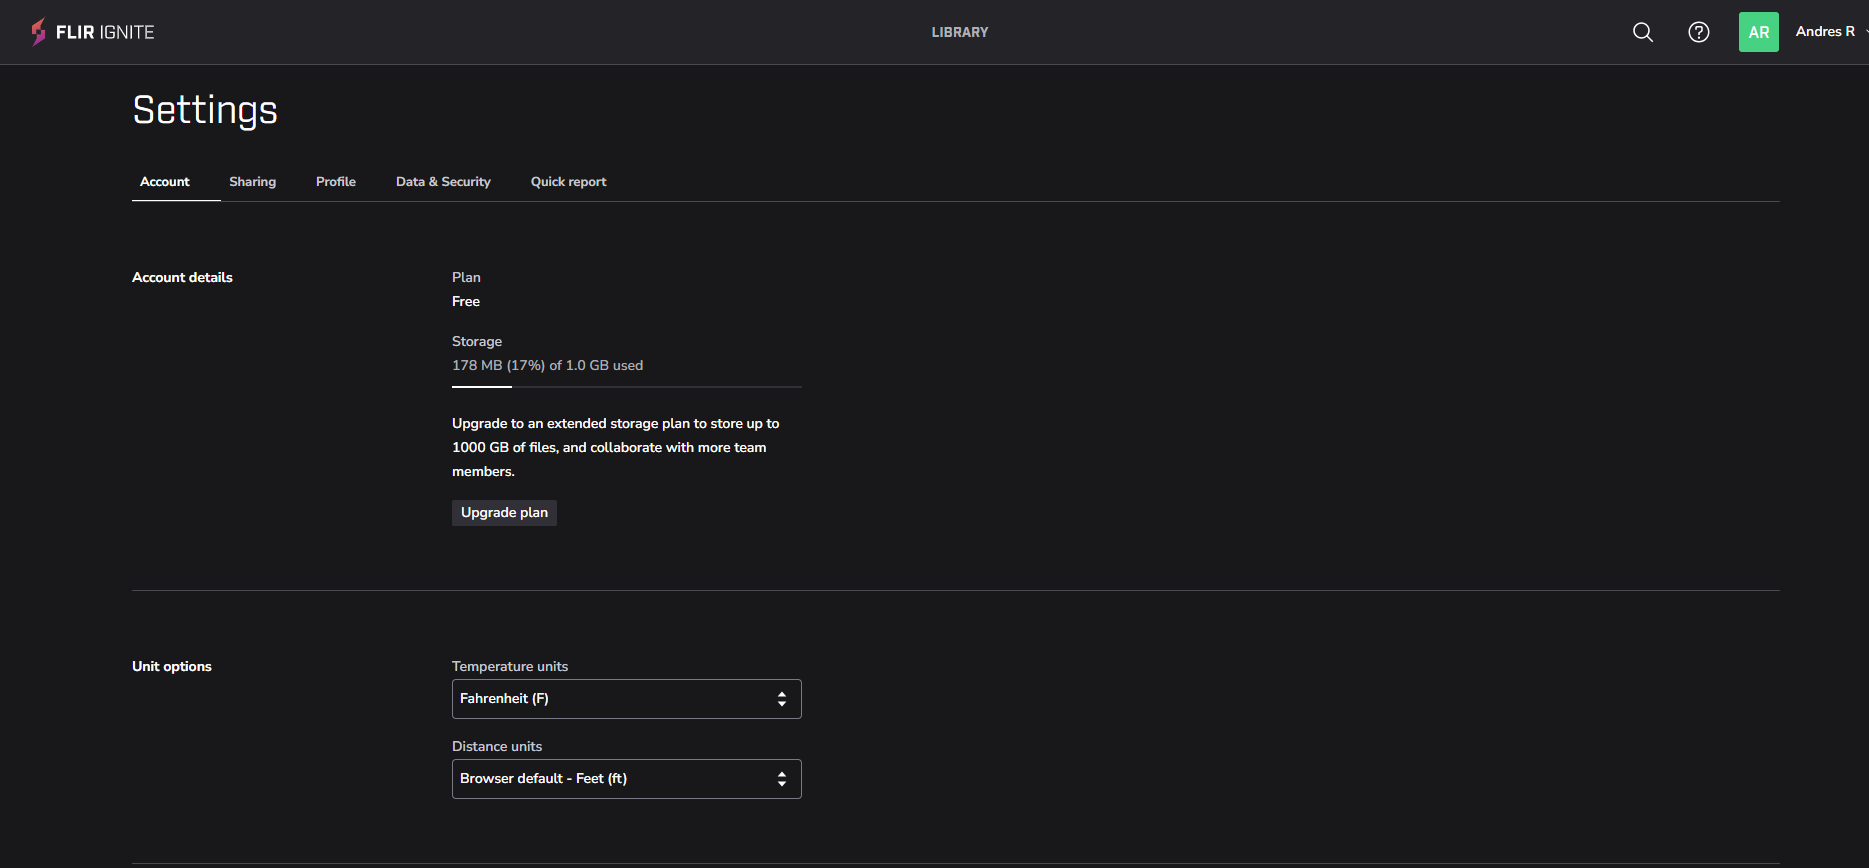Click the 'Account details' section label

pos(182,277)
